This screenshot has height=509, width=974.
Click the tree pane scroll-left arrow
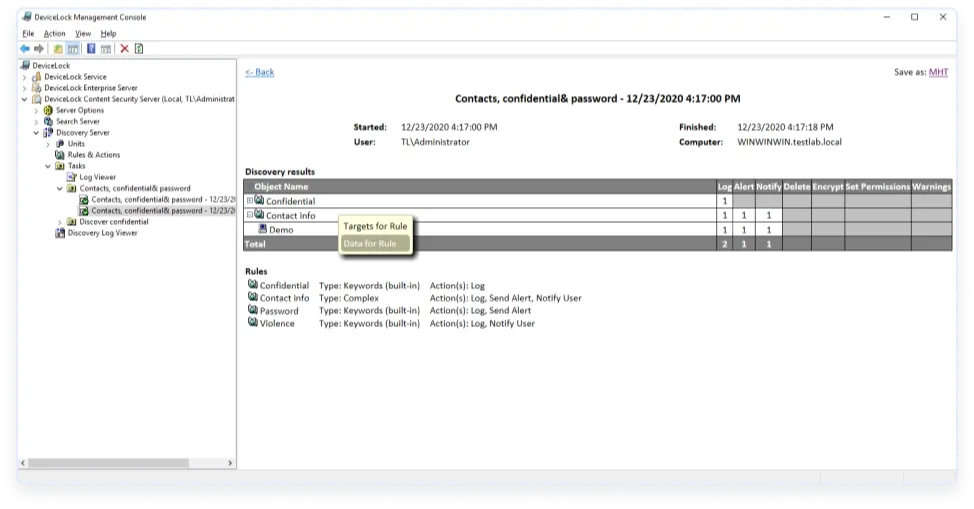tap(23, 463)
